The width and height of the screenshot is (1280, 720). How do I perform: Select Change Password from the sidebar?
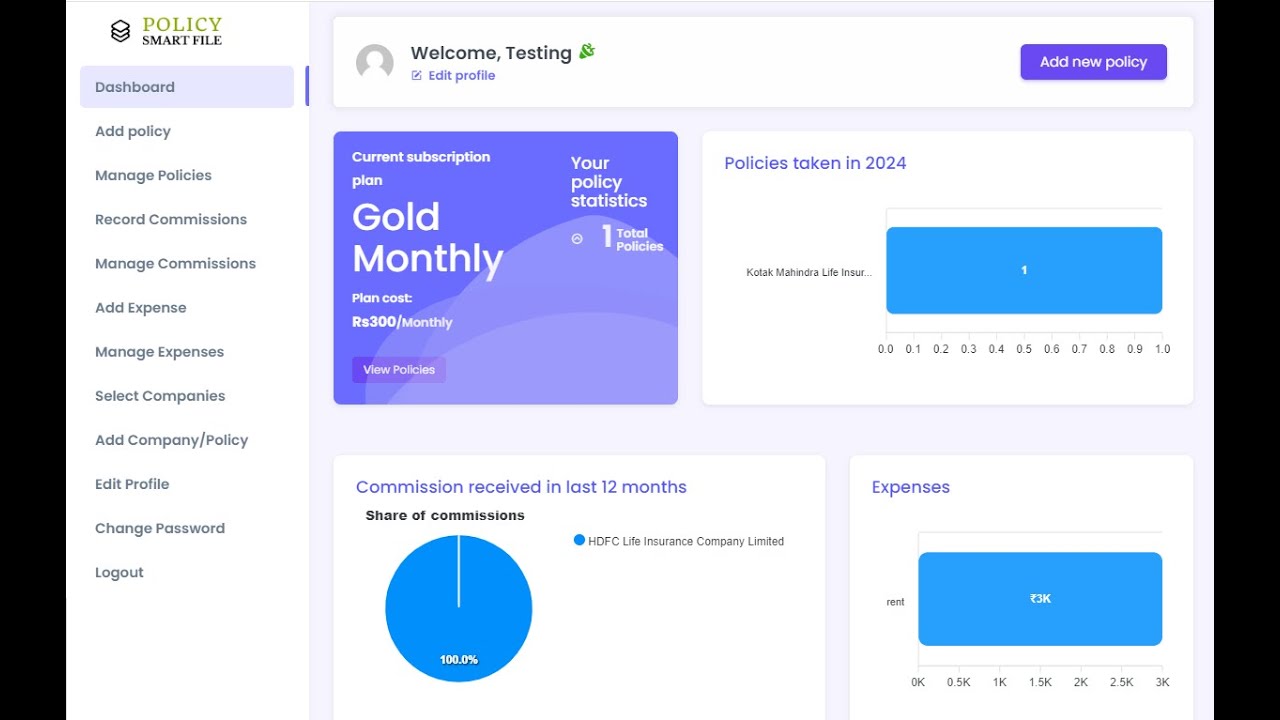pos(160,528)
